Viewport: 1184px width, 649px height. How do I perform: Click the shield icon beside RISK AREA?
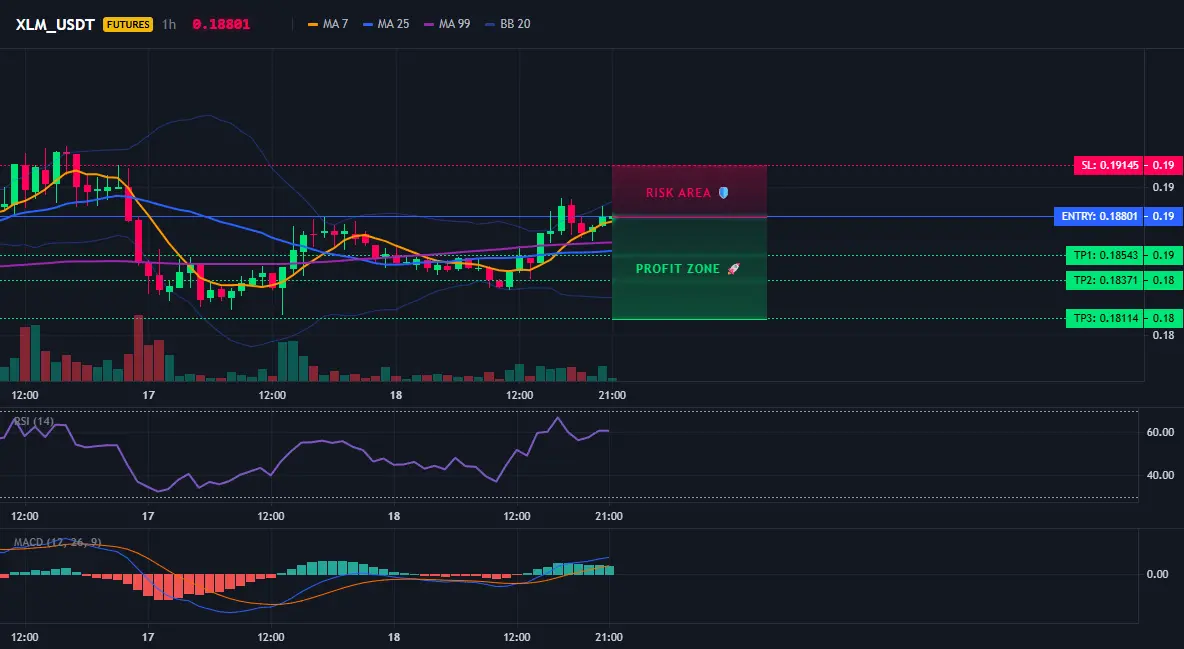pos(723,193)
